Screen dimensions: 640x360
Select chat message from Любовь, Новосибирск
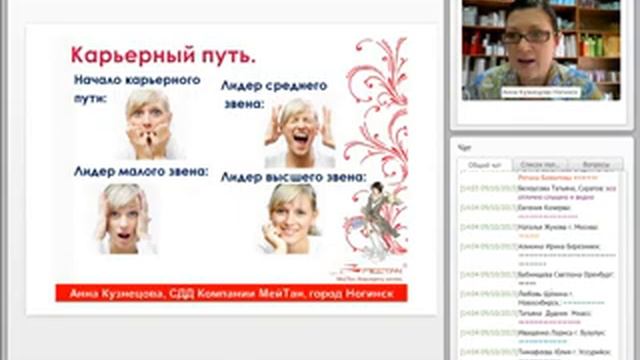539,298
